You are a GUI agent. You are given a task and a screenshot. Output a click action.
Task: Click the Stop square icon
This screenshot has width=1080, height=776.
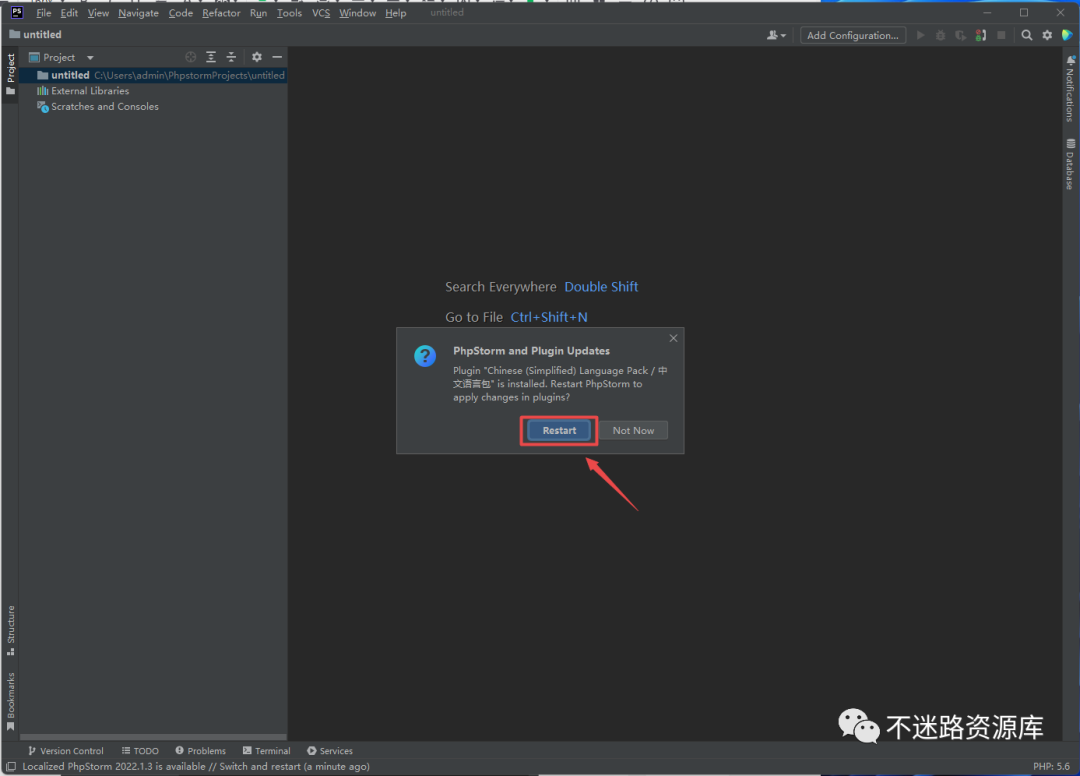click(1001, 35)
